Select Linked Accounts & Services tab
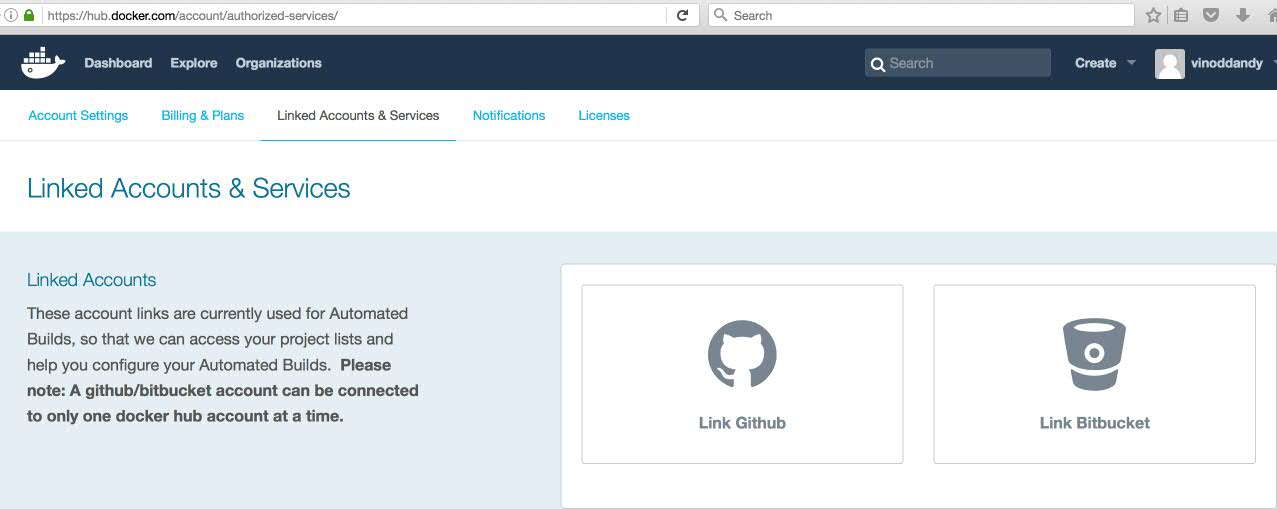This screenshot has width=1277, height=509. tap(358, 115)
